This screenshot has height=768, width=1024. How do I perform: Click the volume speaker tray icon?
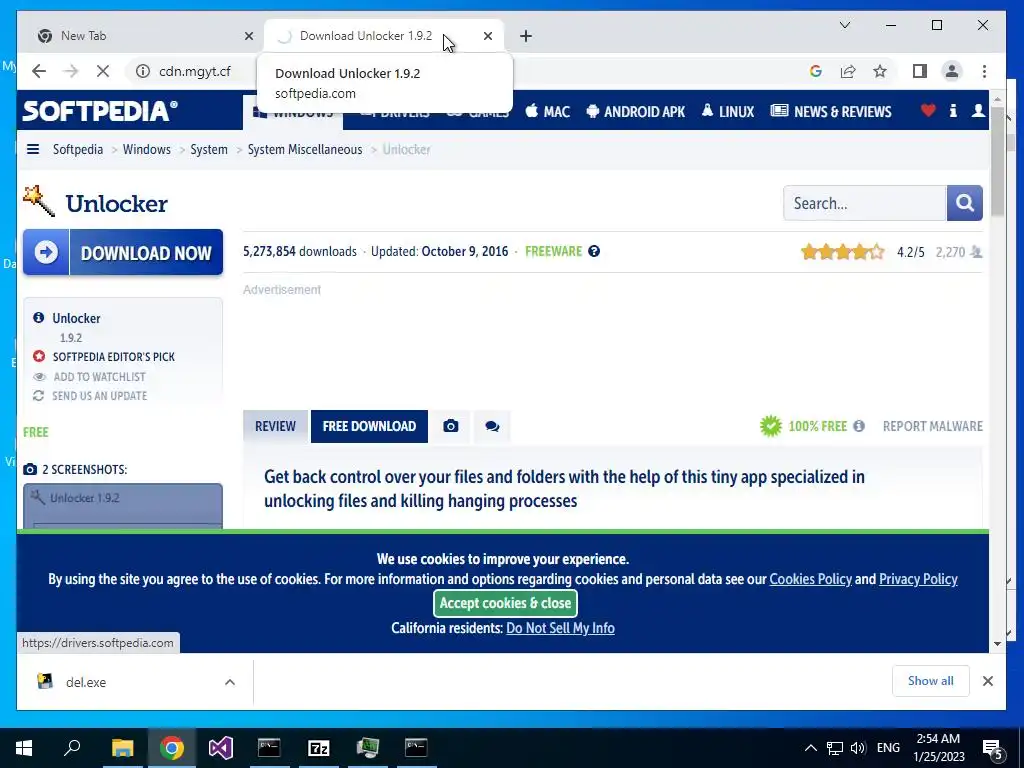tap(857, 748)
